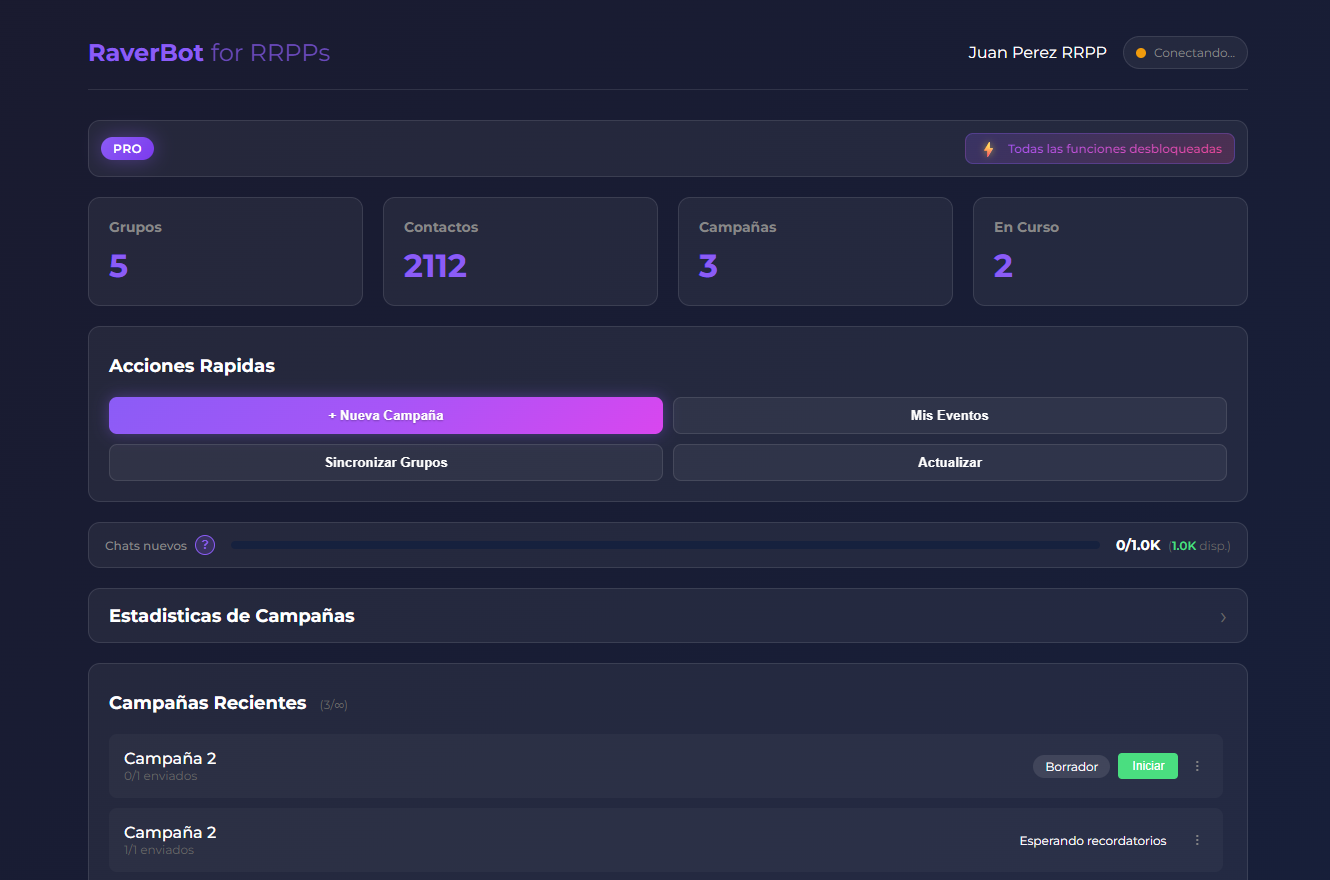
Task: Open the Juan Perez RRPP account menu
Action: (x=1037, y=52)
